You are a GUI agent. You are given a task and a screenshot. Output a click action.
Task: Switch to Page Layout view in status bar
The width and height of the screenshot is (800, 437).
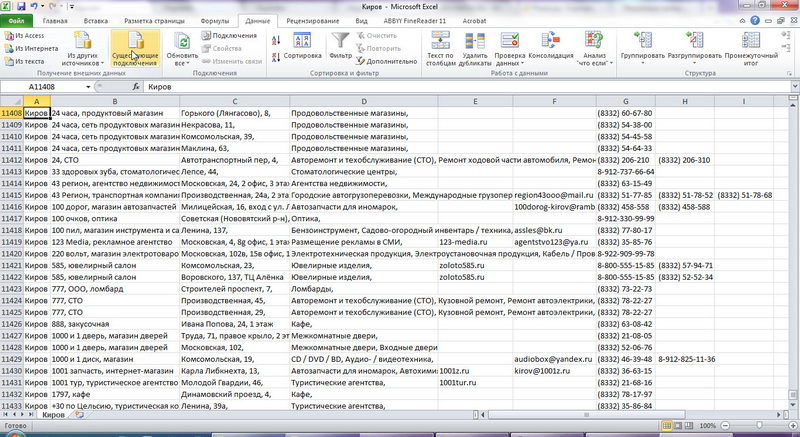pyautogui.click(x=678, y=426)
